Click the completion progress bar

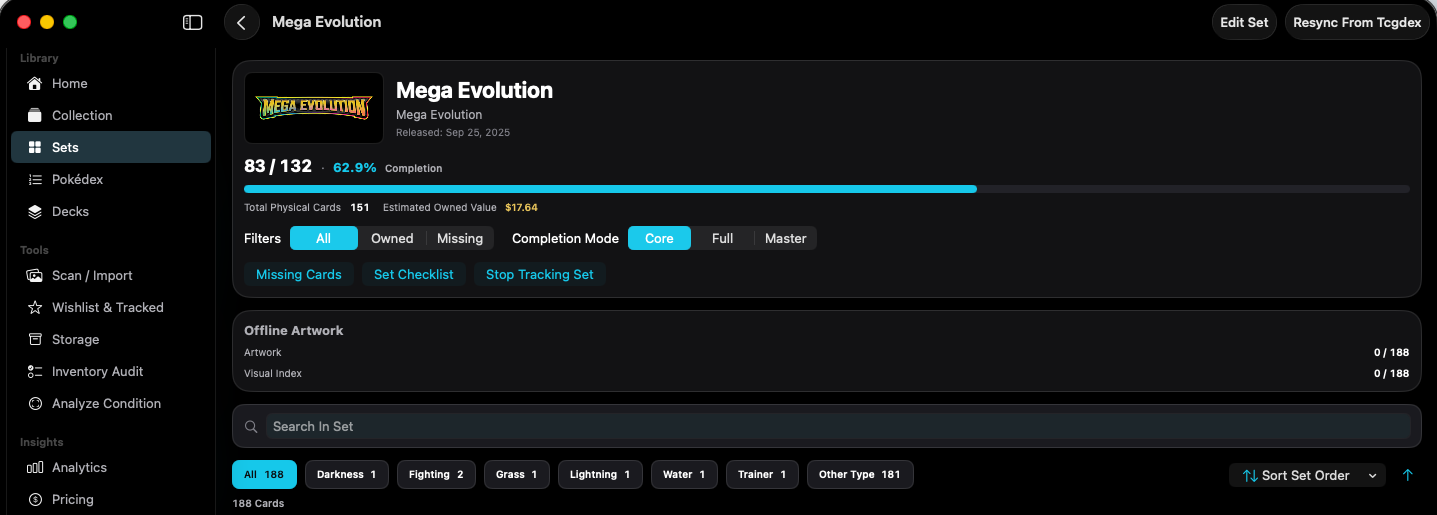click(x=827, y=188)
